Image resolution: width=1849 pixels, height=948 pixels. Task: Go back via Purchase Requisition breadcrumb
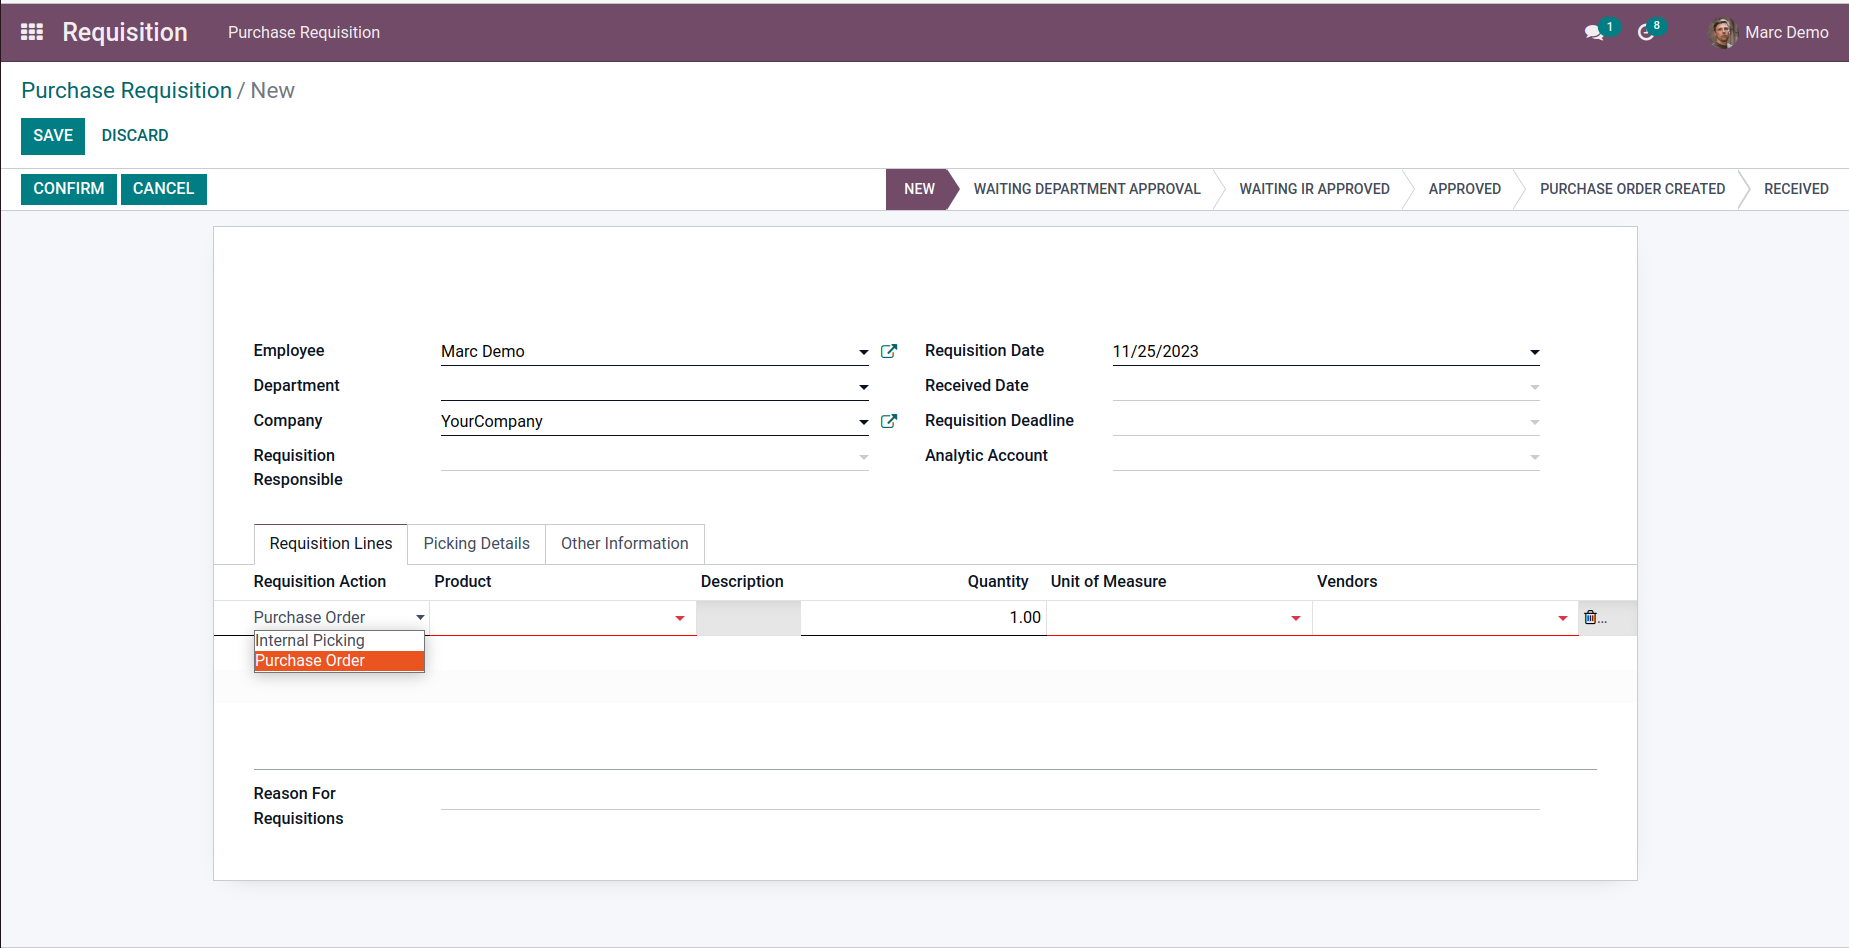point(126,91)
